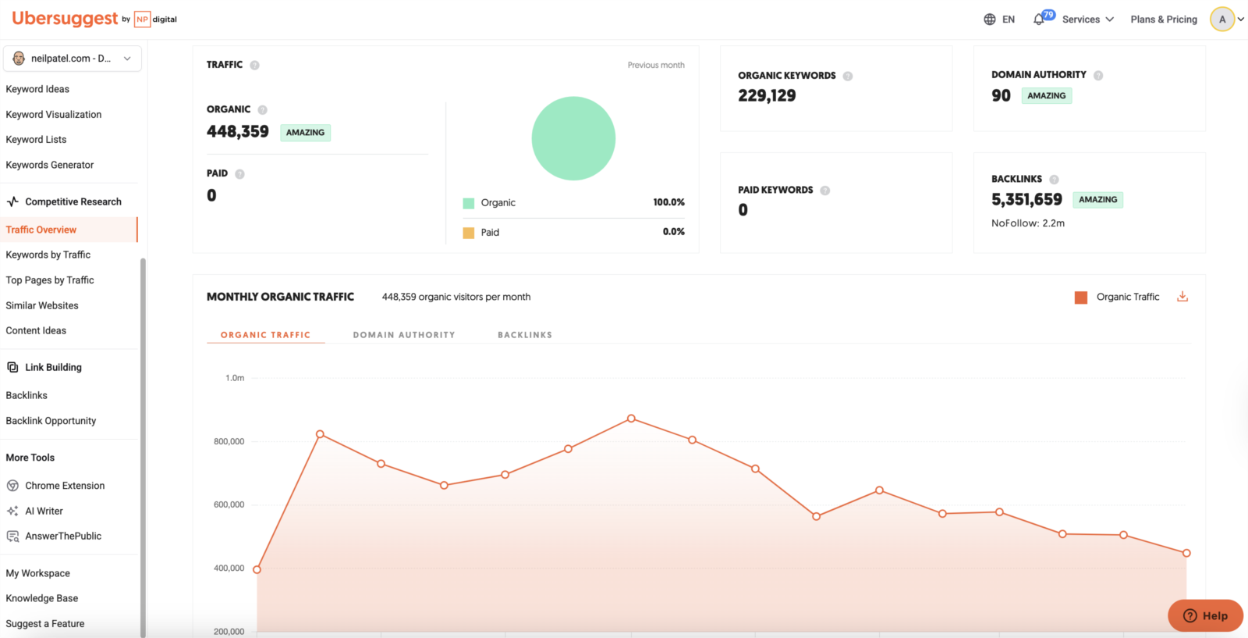Image resolution: width=1248 pixels, height=638 pixels.
Task: Click yellow Paid legend swatch
Action: (x=468, y=232)
